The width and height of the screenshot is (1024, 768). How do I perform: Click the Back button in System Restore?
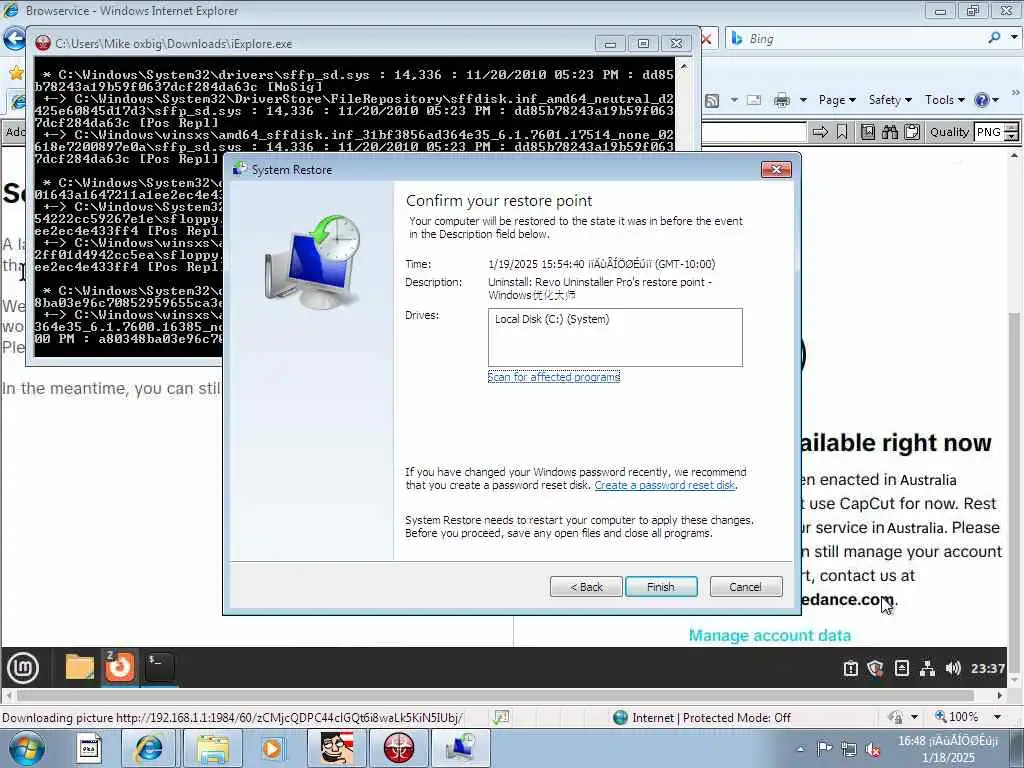[586, 586]
